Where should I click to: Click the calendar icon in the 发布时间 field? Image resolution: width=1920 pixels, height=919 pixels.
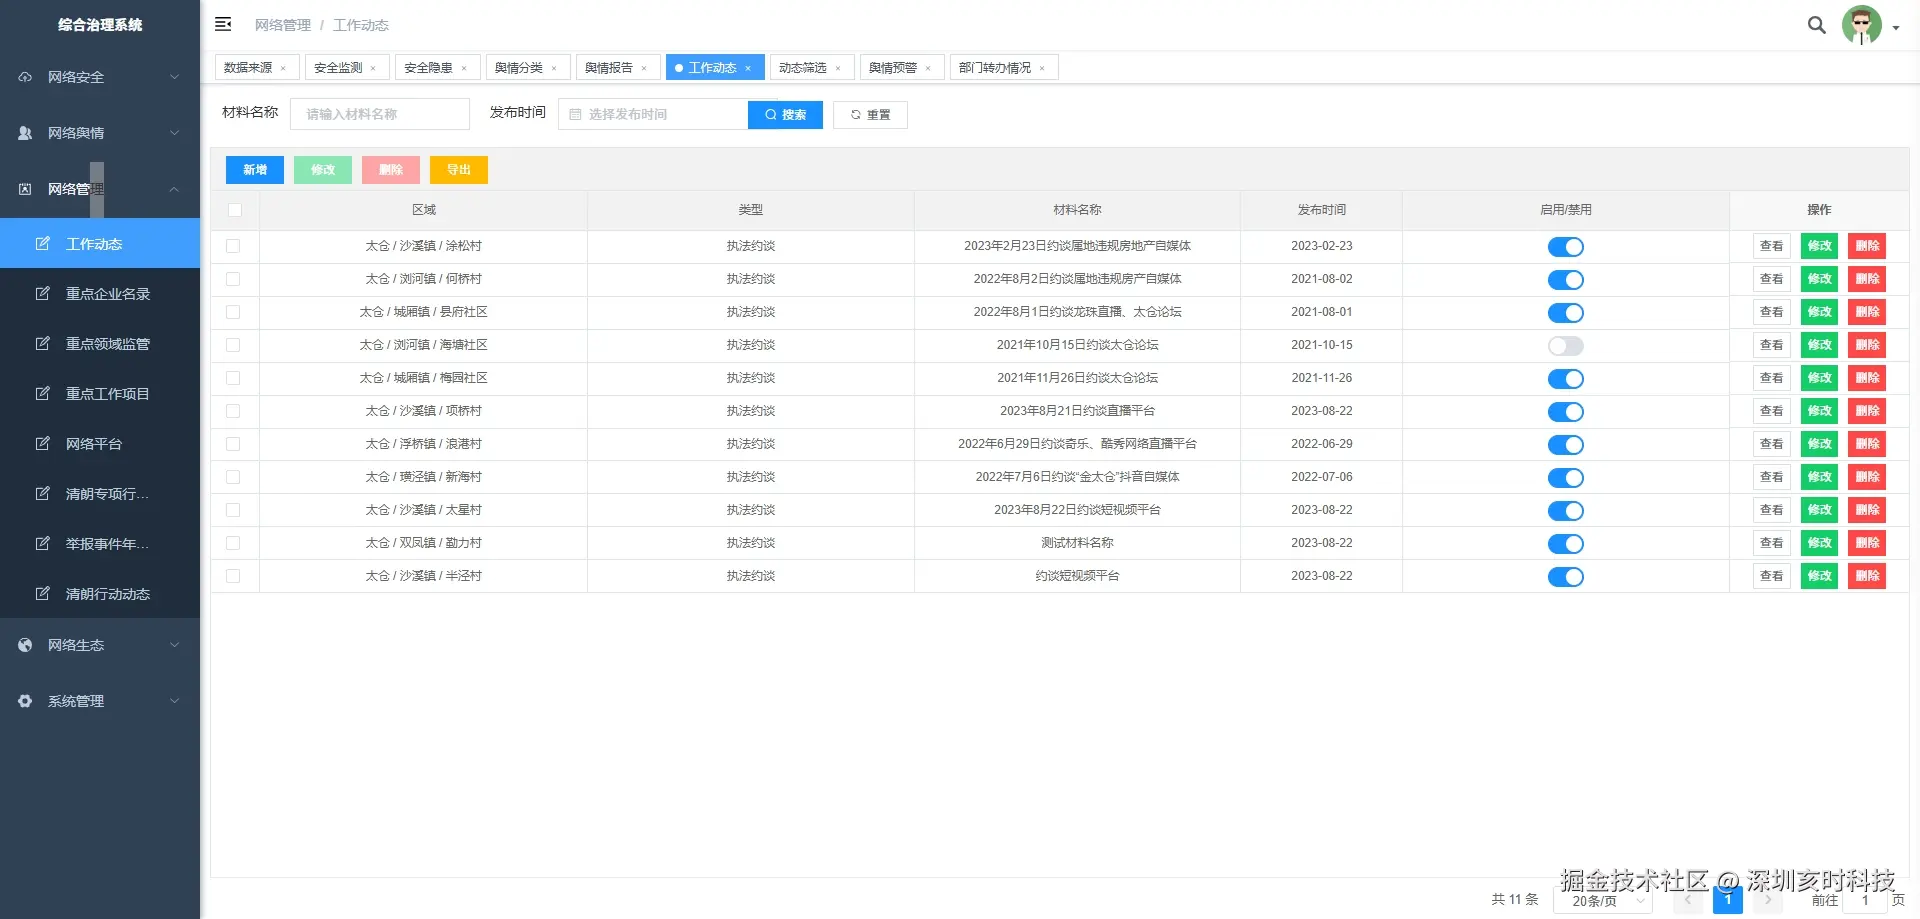[575, 114]
